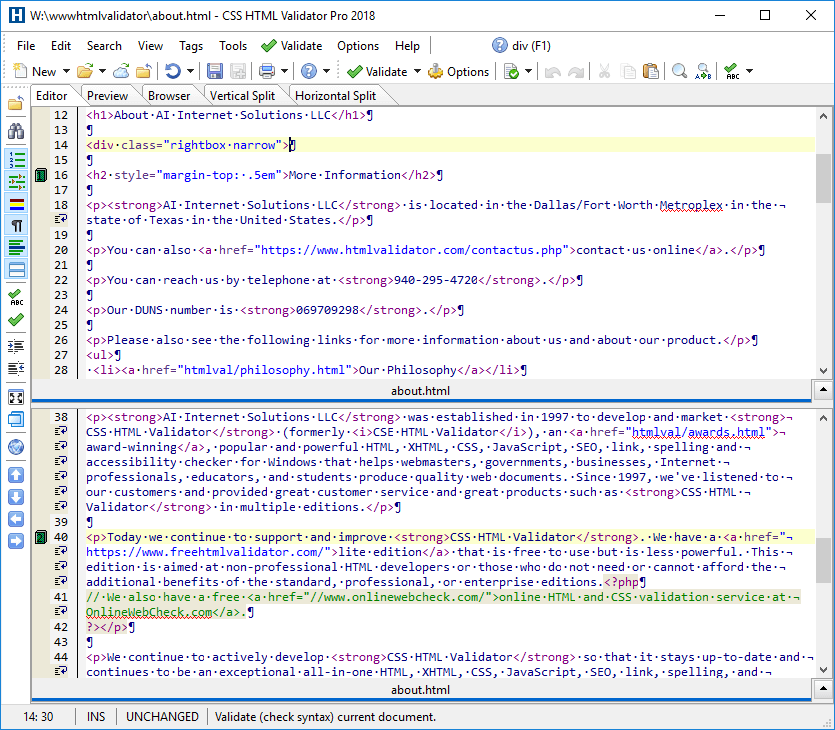Viewport: 835px width, 730px height.
Task: Toggle the syntax color highlighting button
Action: (16, 204)
